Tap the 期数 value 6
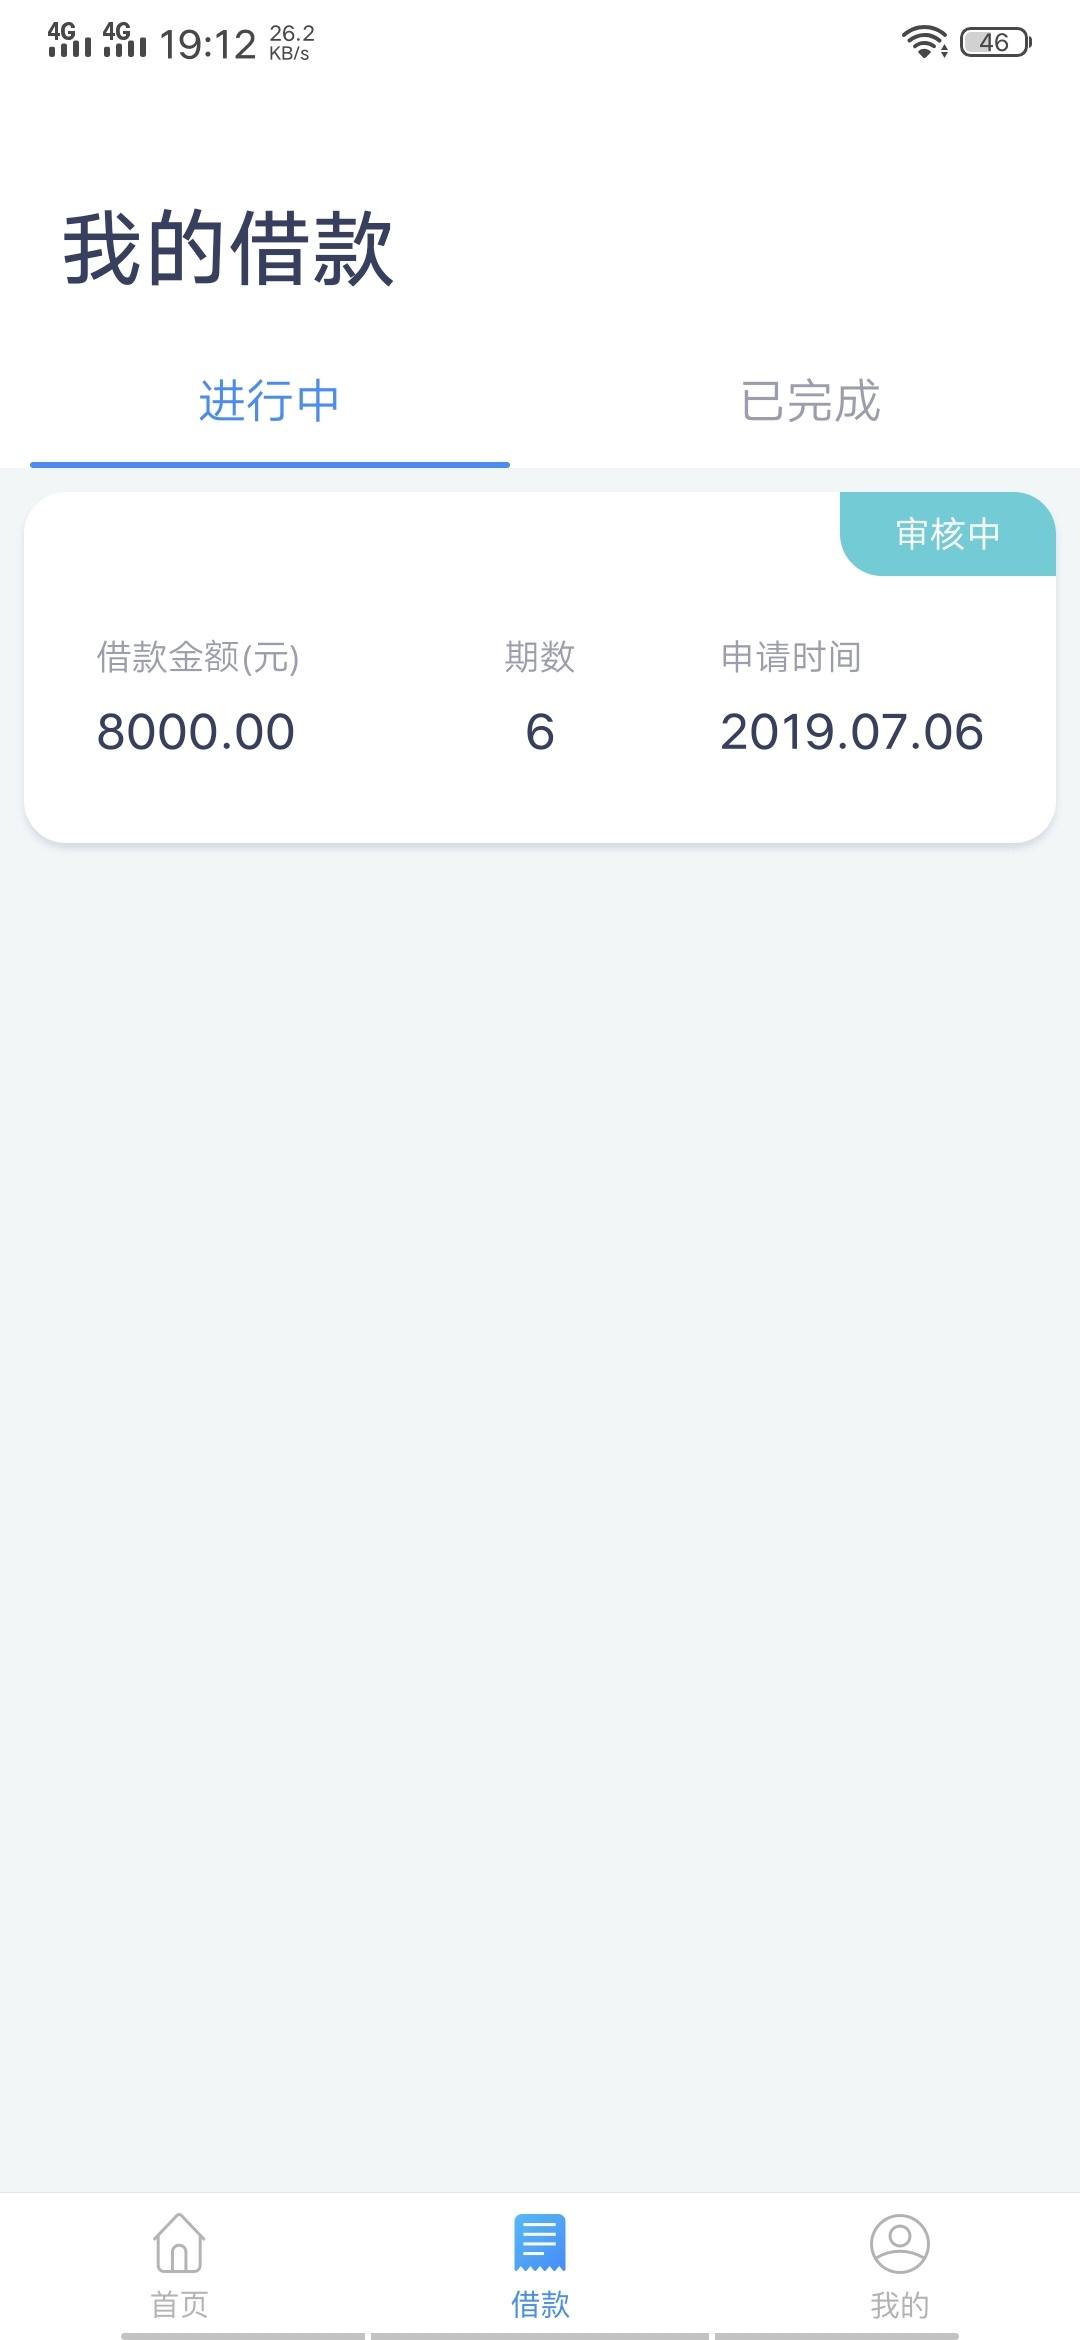The height and width of the screenshot is (2340, 1080). [x=540, y=732]
